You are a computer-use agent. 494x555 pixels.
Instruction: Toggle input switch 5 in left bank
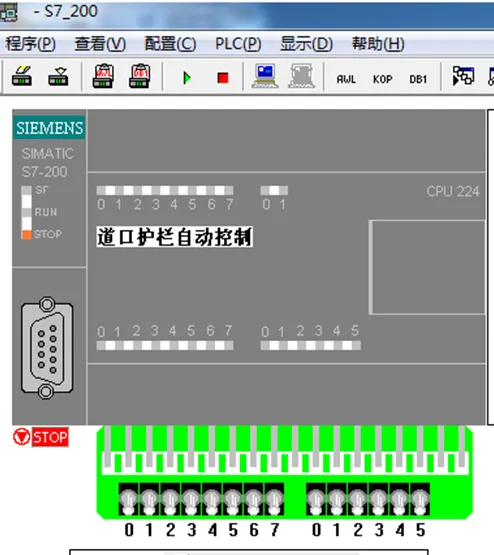tap(233, 499)
